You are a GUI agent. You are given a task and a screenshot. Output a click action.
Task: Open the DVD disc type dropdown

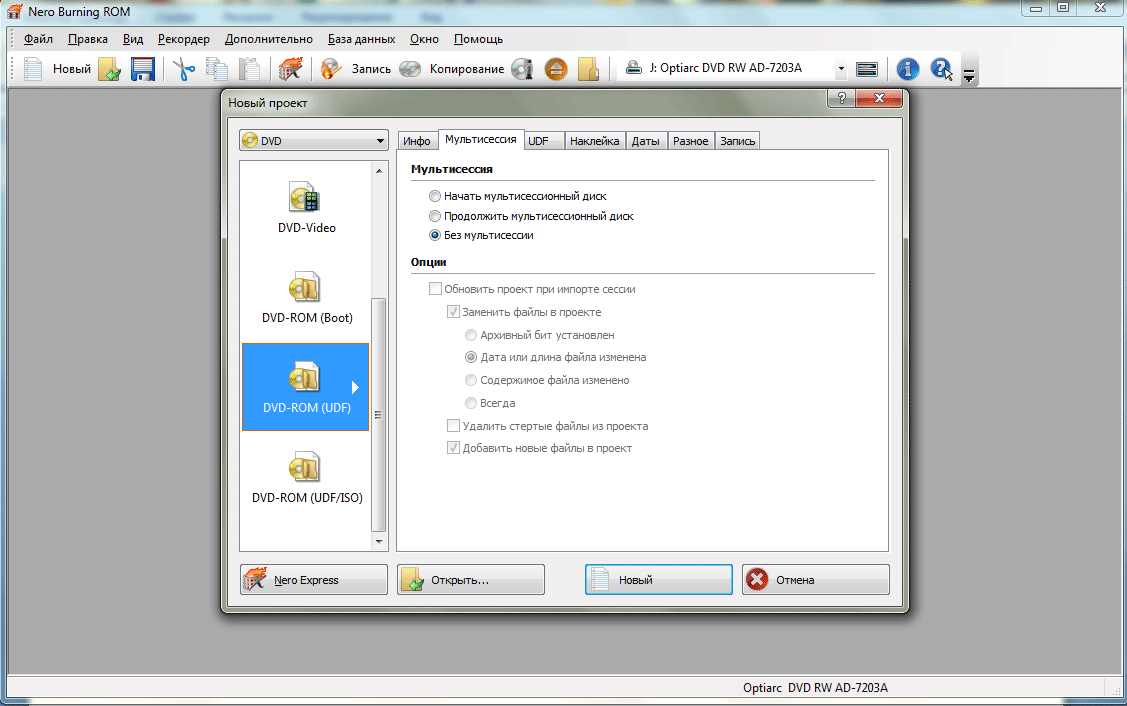(314, 141)
